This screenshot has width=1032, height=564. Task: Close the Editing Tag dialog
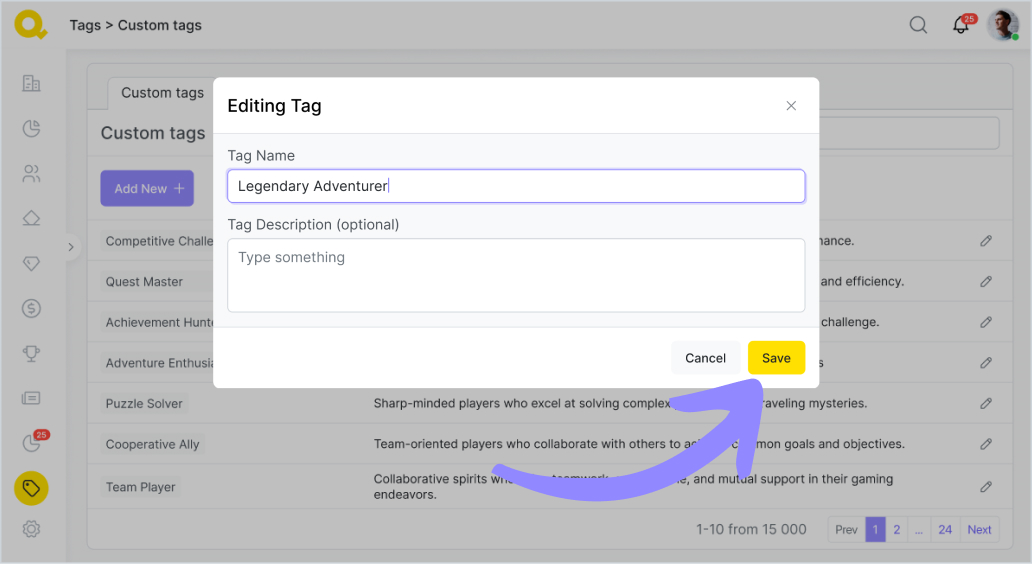pyautogui.click(x=791, y=106)
